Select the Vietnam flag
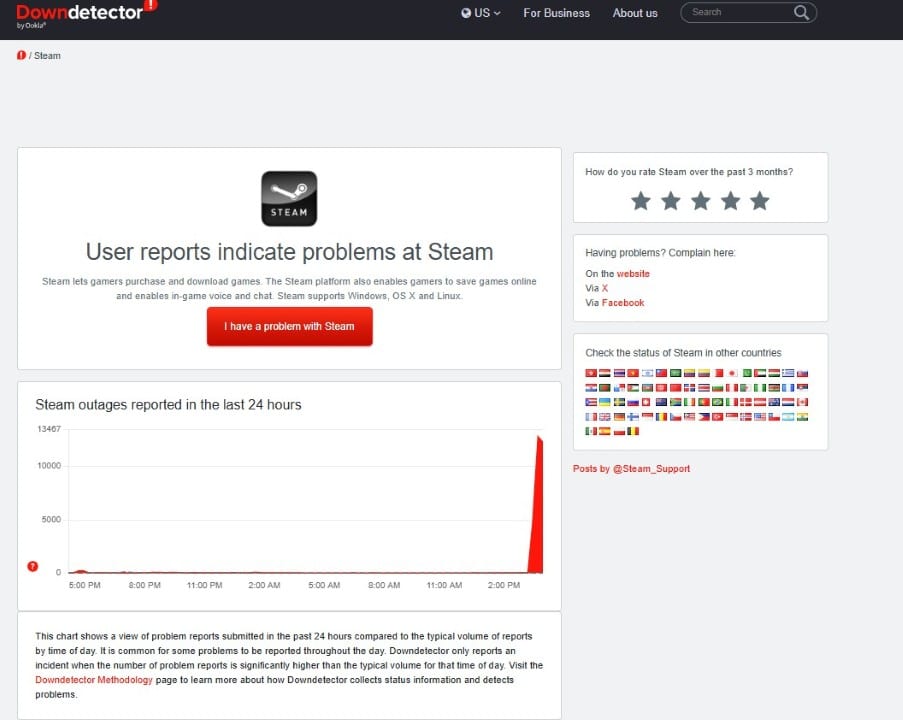The height and width of the screenshot is (720, 903). (633, 373)
